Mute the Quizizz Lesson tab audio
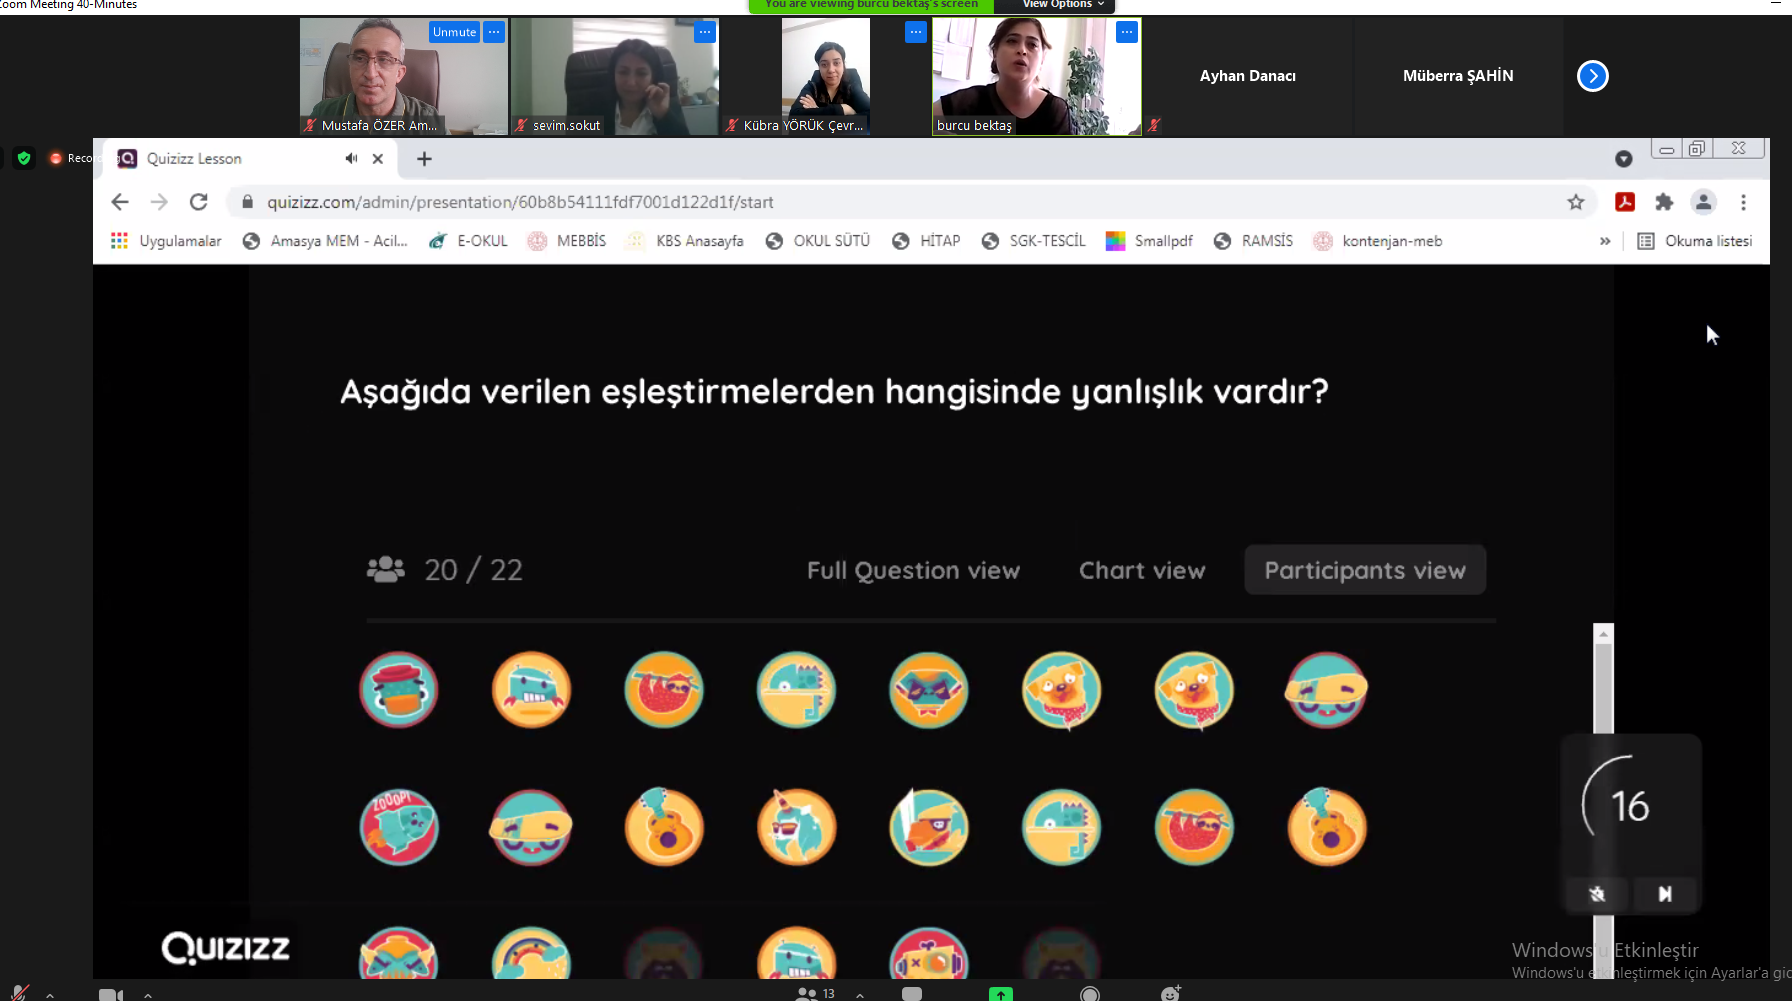This screenshot has width=1792, height=1001. [351, 158]
